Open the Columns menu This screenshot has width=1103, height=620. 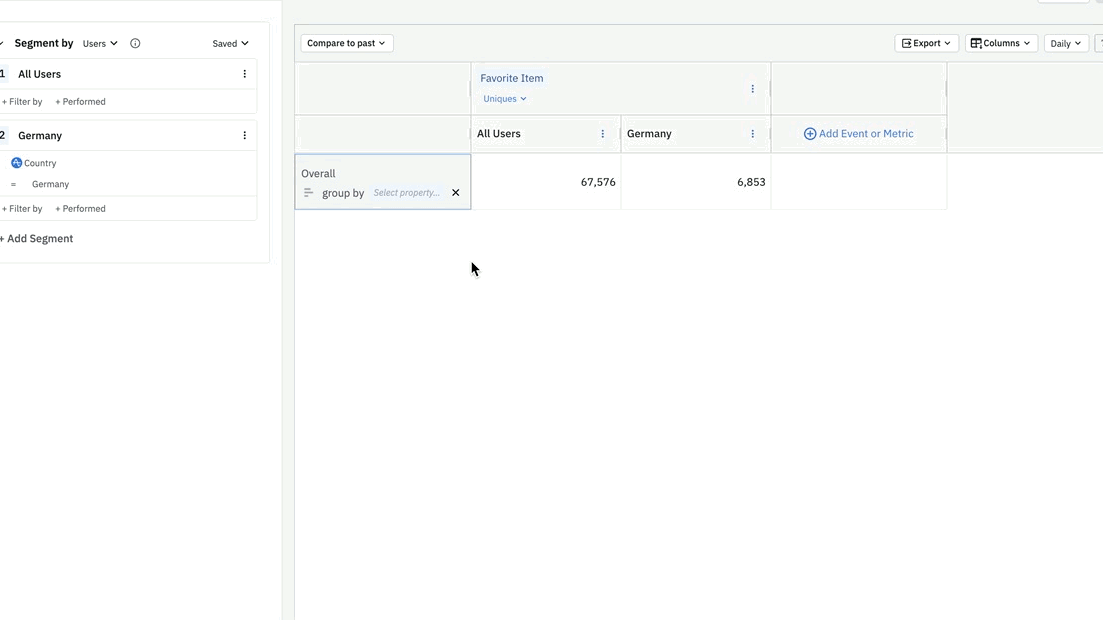click(x=1000, y=43)
